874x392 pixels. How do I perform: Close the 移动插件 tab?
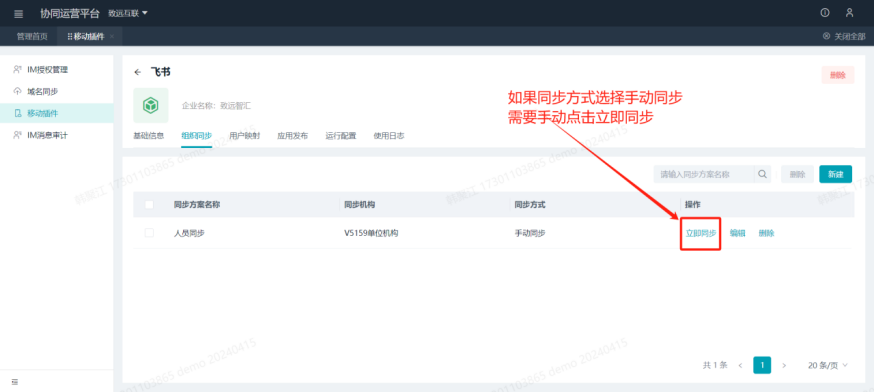point(111,36)
